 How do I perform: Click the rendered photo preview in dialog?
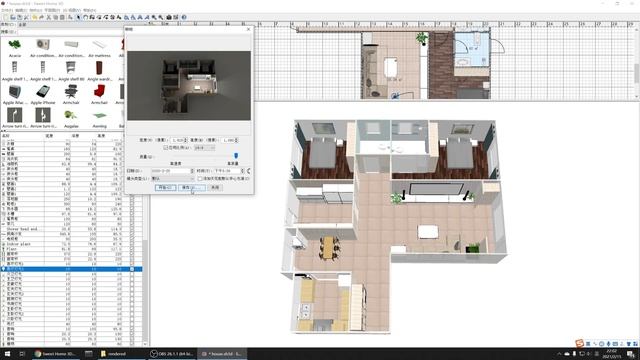tap(189, 85)
